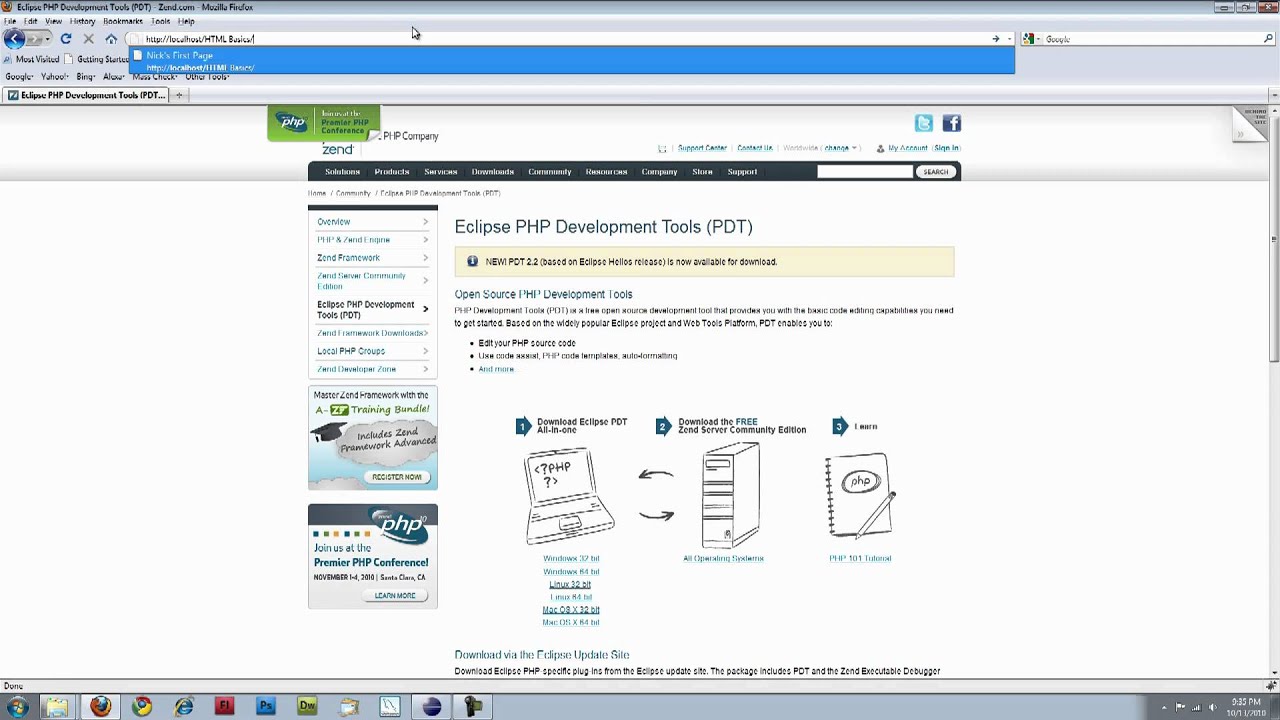Download the Linux 32 bit PDT
1280x720 pixels.
point(570,584)
